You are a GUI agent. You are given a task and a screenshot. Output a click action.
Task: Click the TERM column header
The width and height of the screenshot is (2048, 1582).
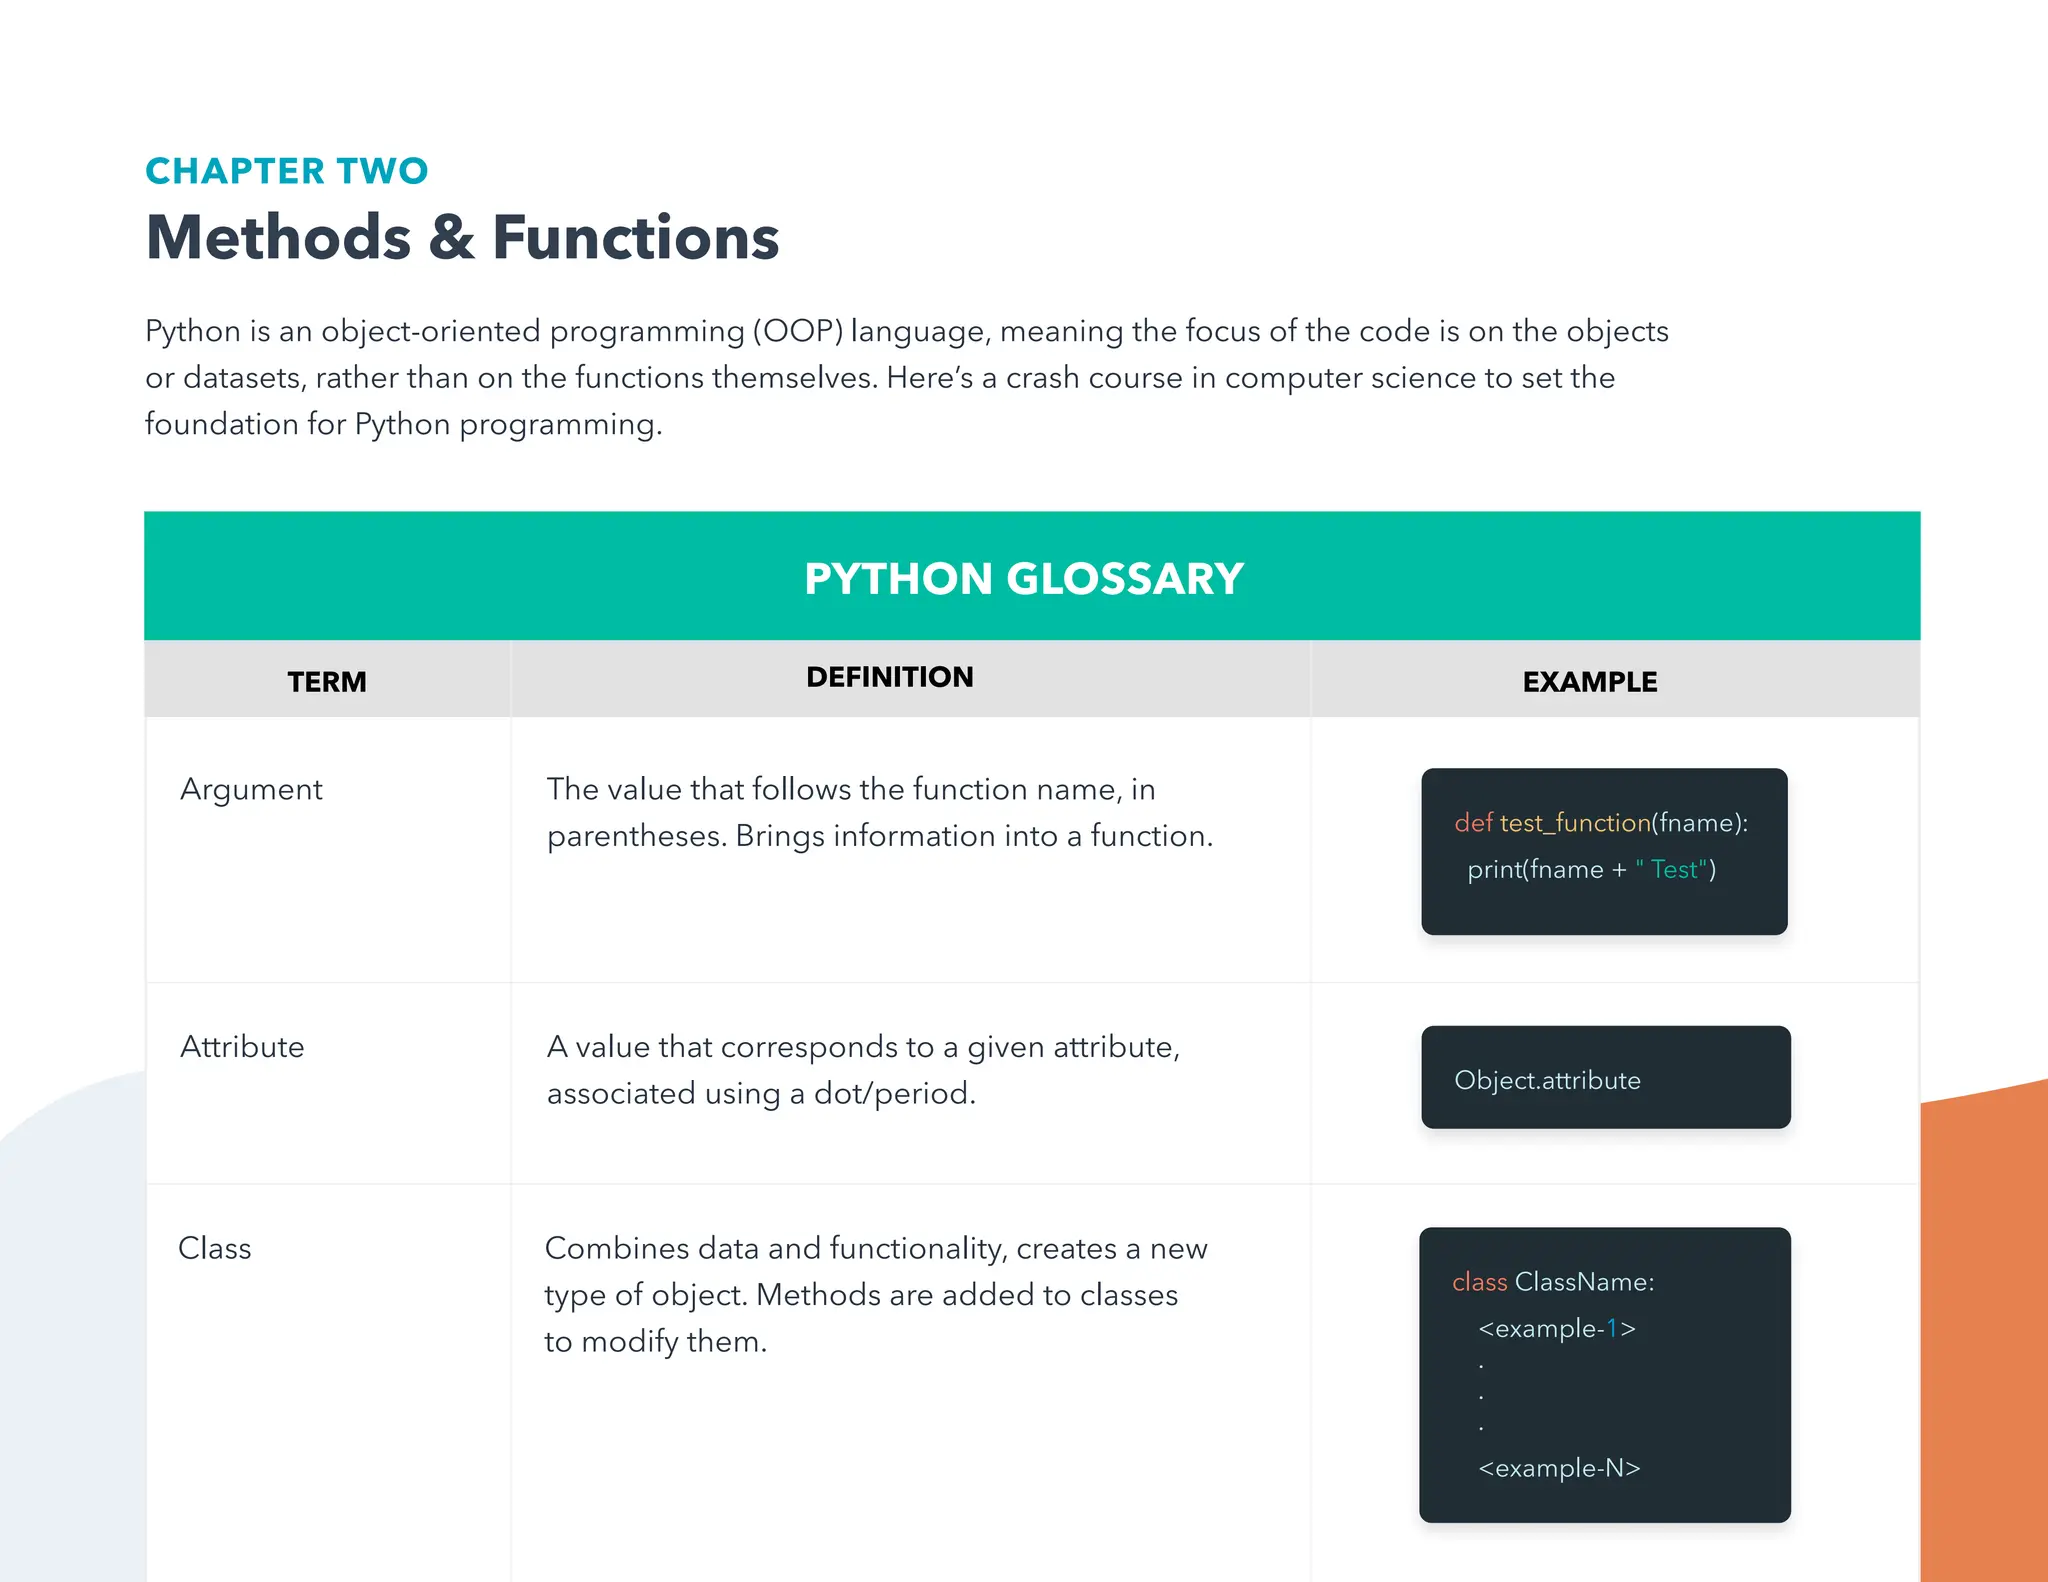[x=327, y=681]
